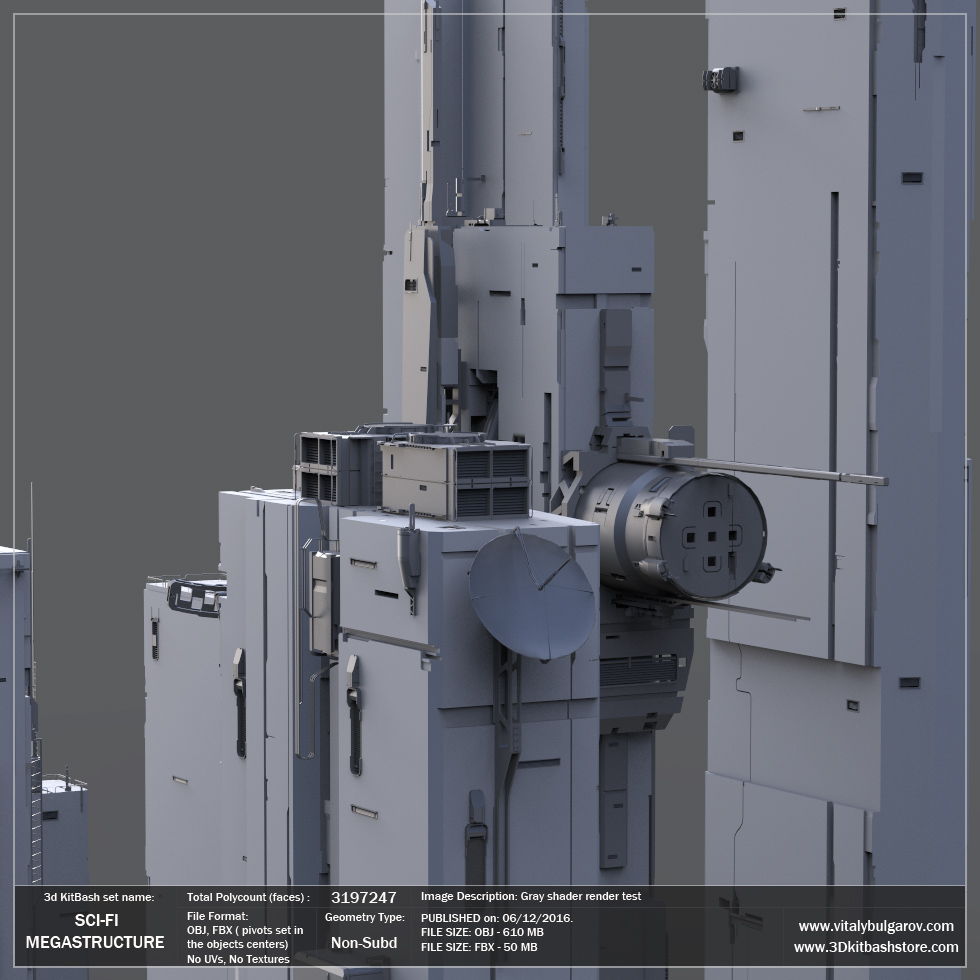The image size is (980, 980).
Task: Select 'FILE SIZE: FBX - 50 MB'
Action: click(x=479, y=947)
